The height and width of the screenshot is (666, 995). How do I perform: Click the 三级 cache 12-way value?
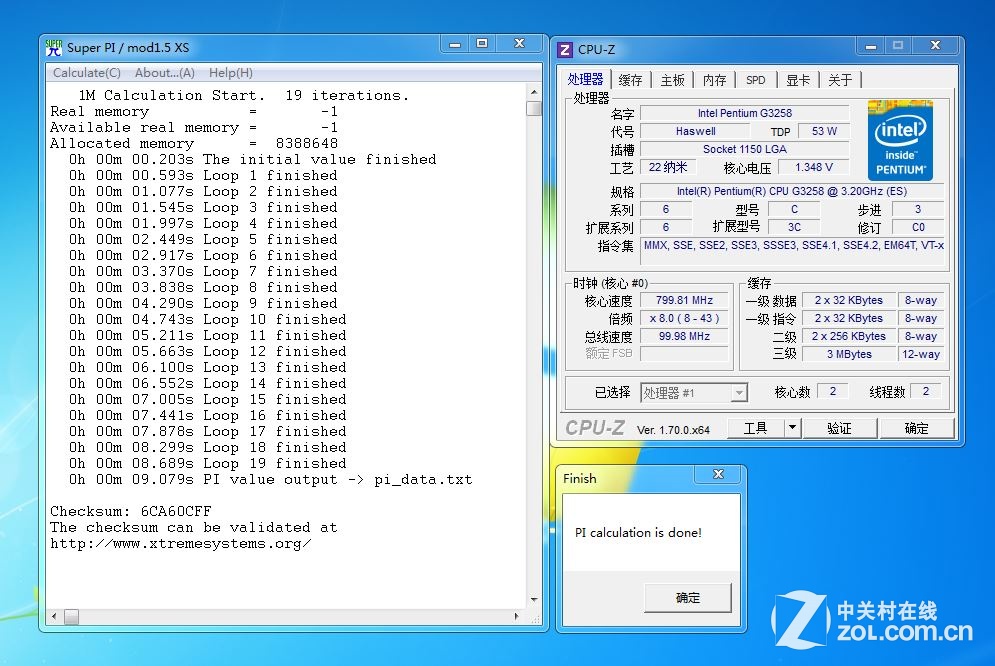pos(921,354)
